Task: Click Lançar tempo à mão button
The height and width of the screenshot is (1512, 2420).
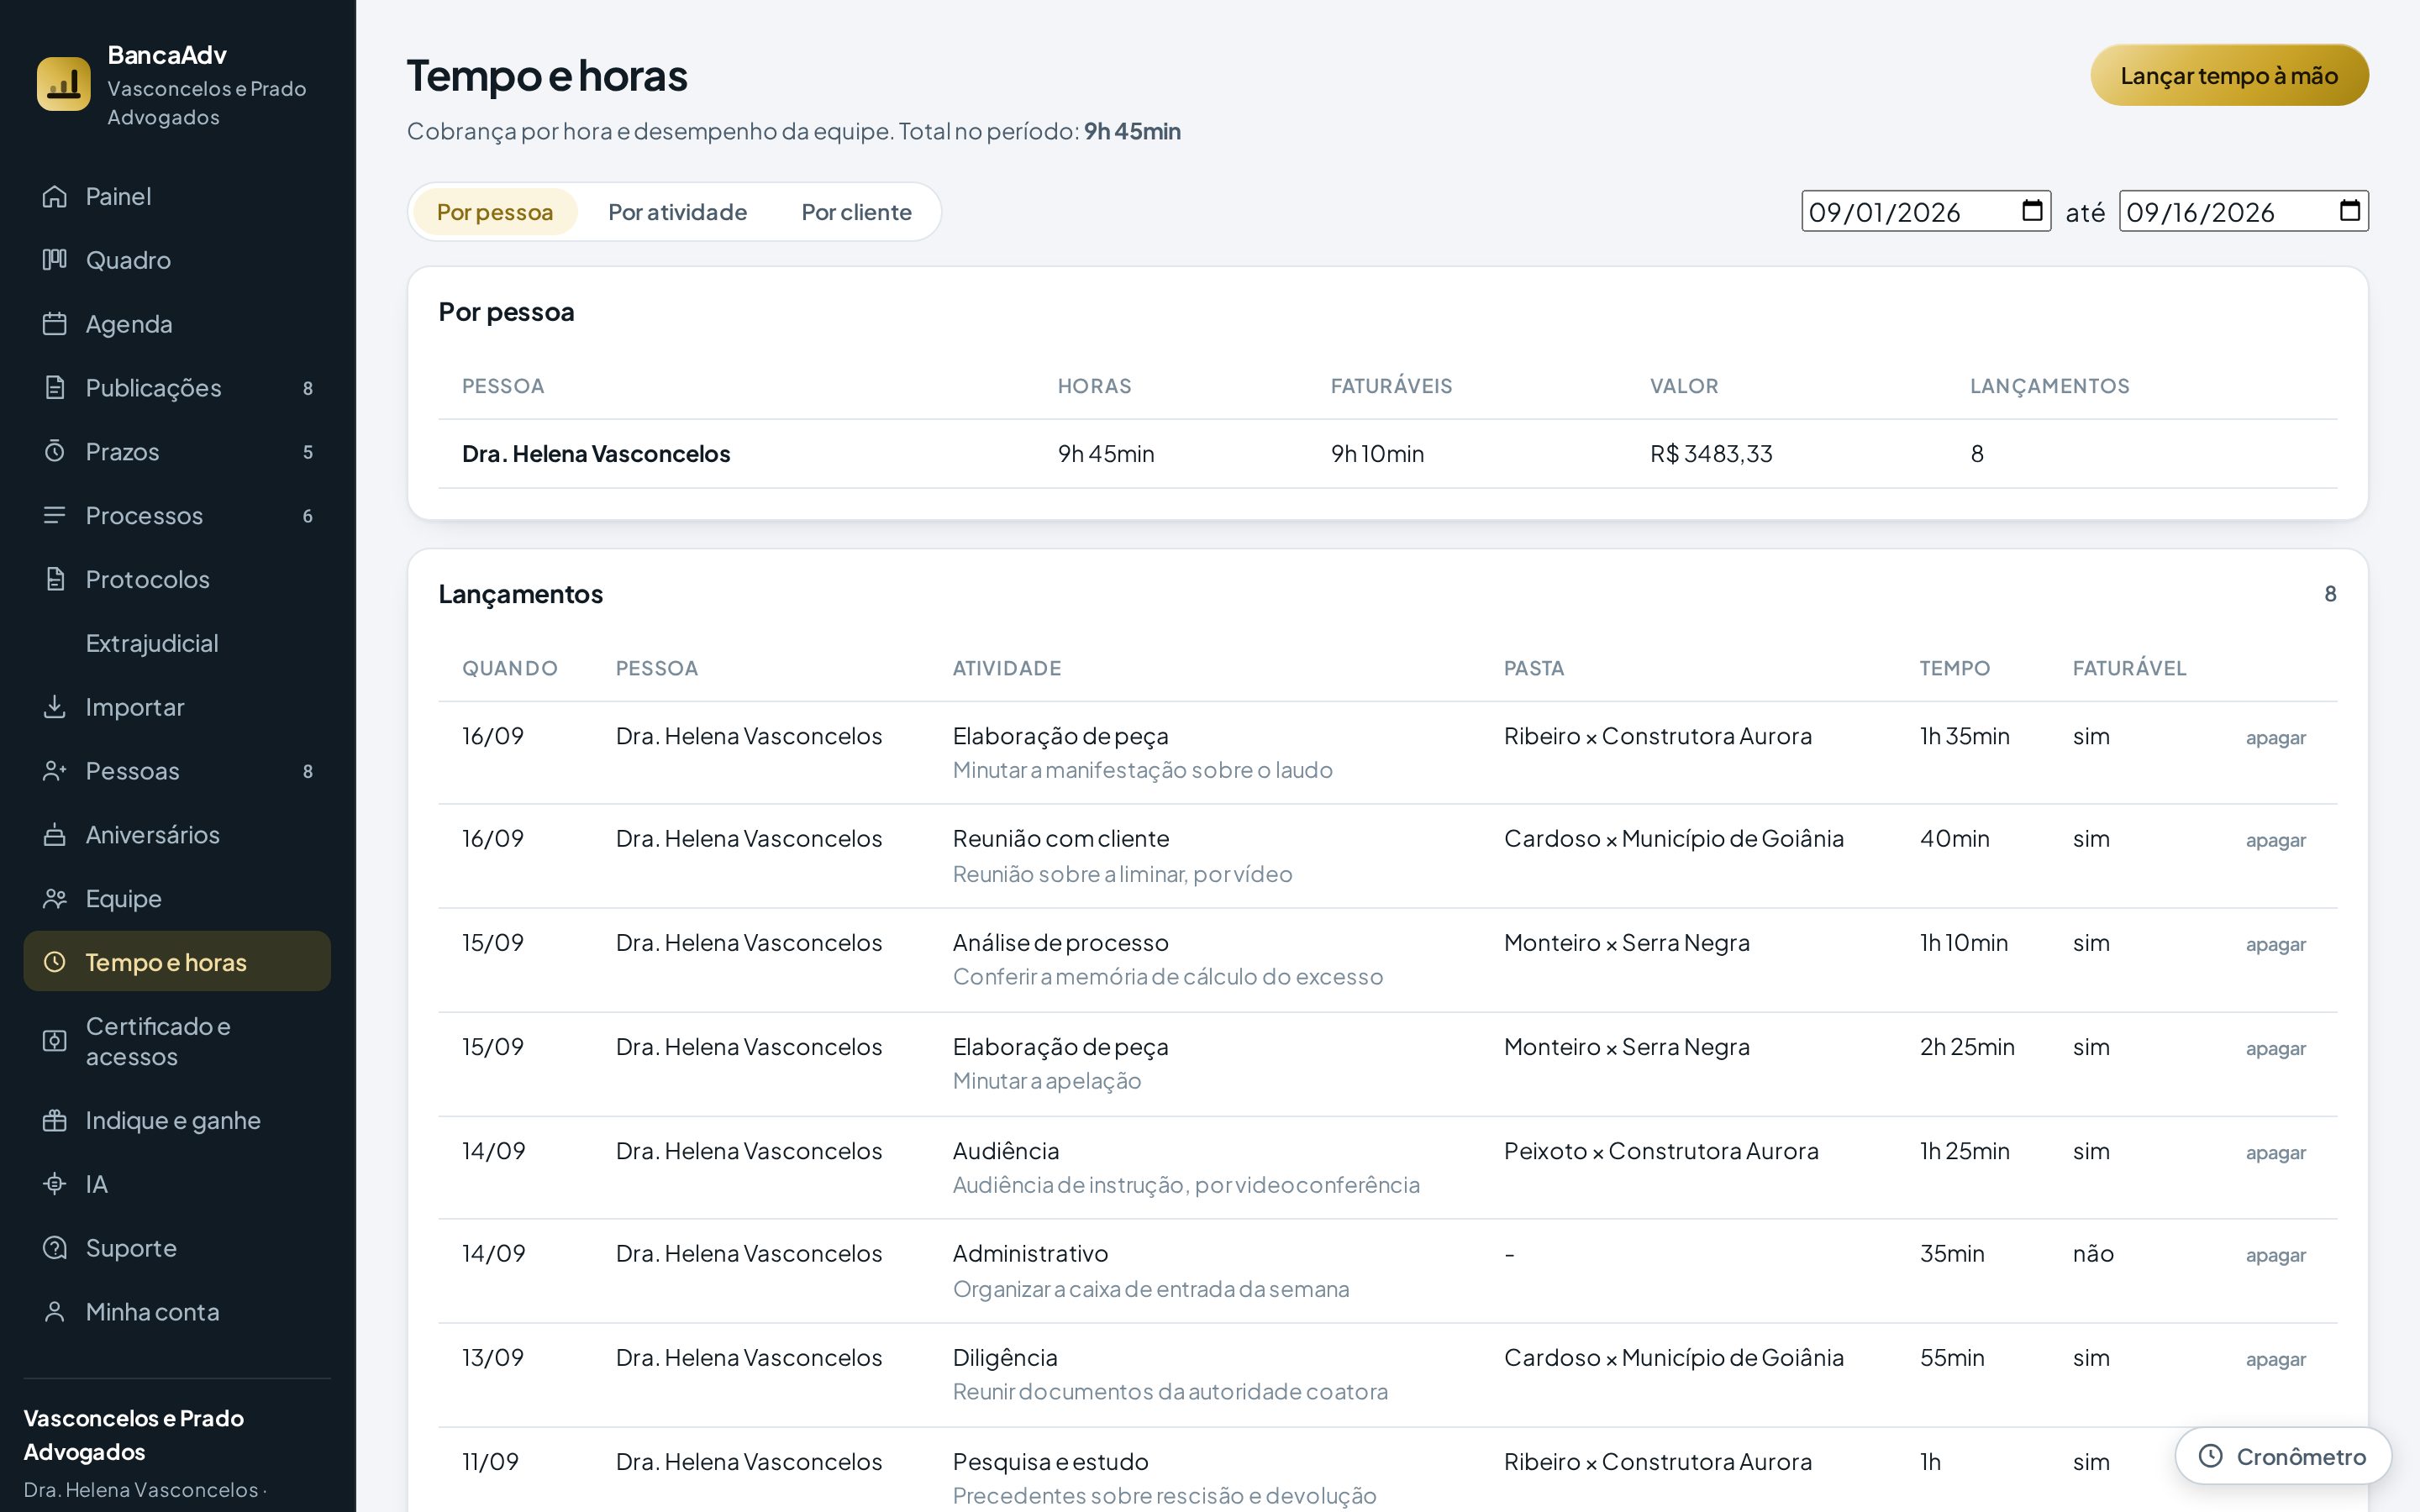Action: [2229, 75]
